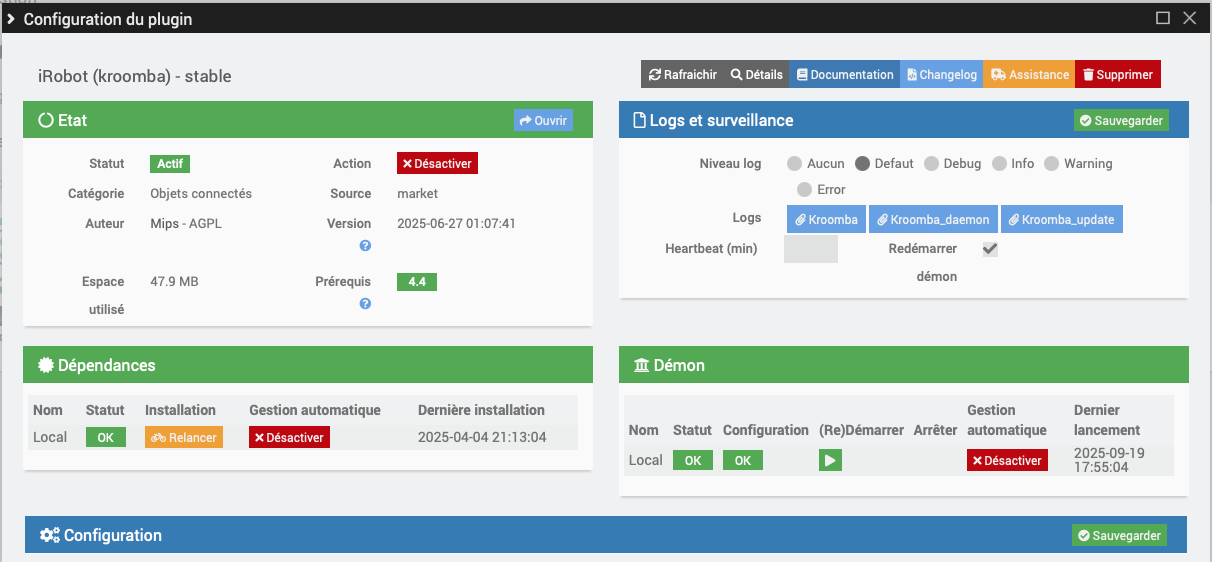Click the circle icon in Etat header
1212x562 pixels.
click(46, 120)
